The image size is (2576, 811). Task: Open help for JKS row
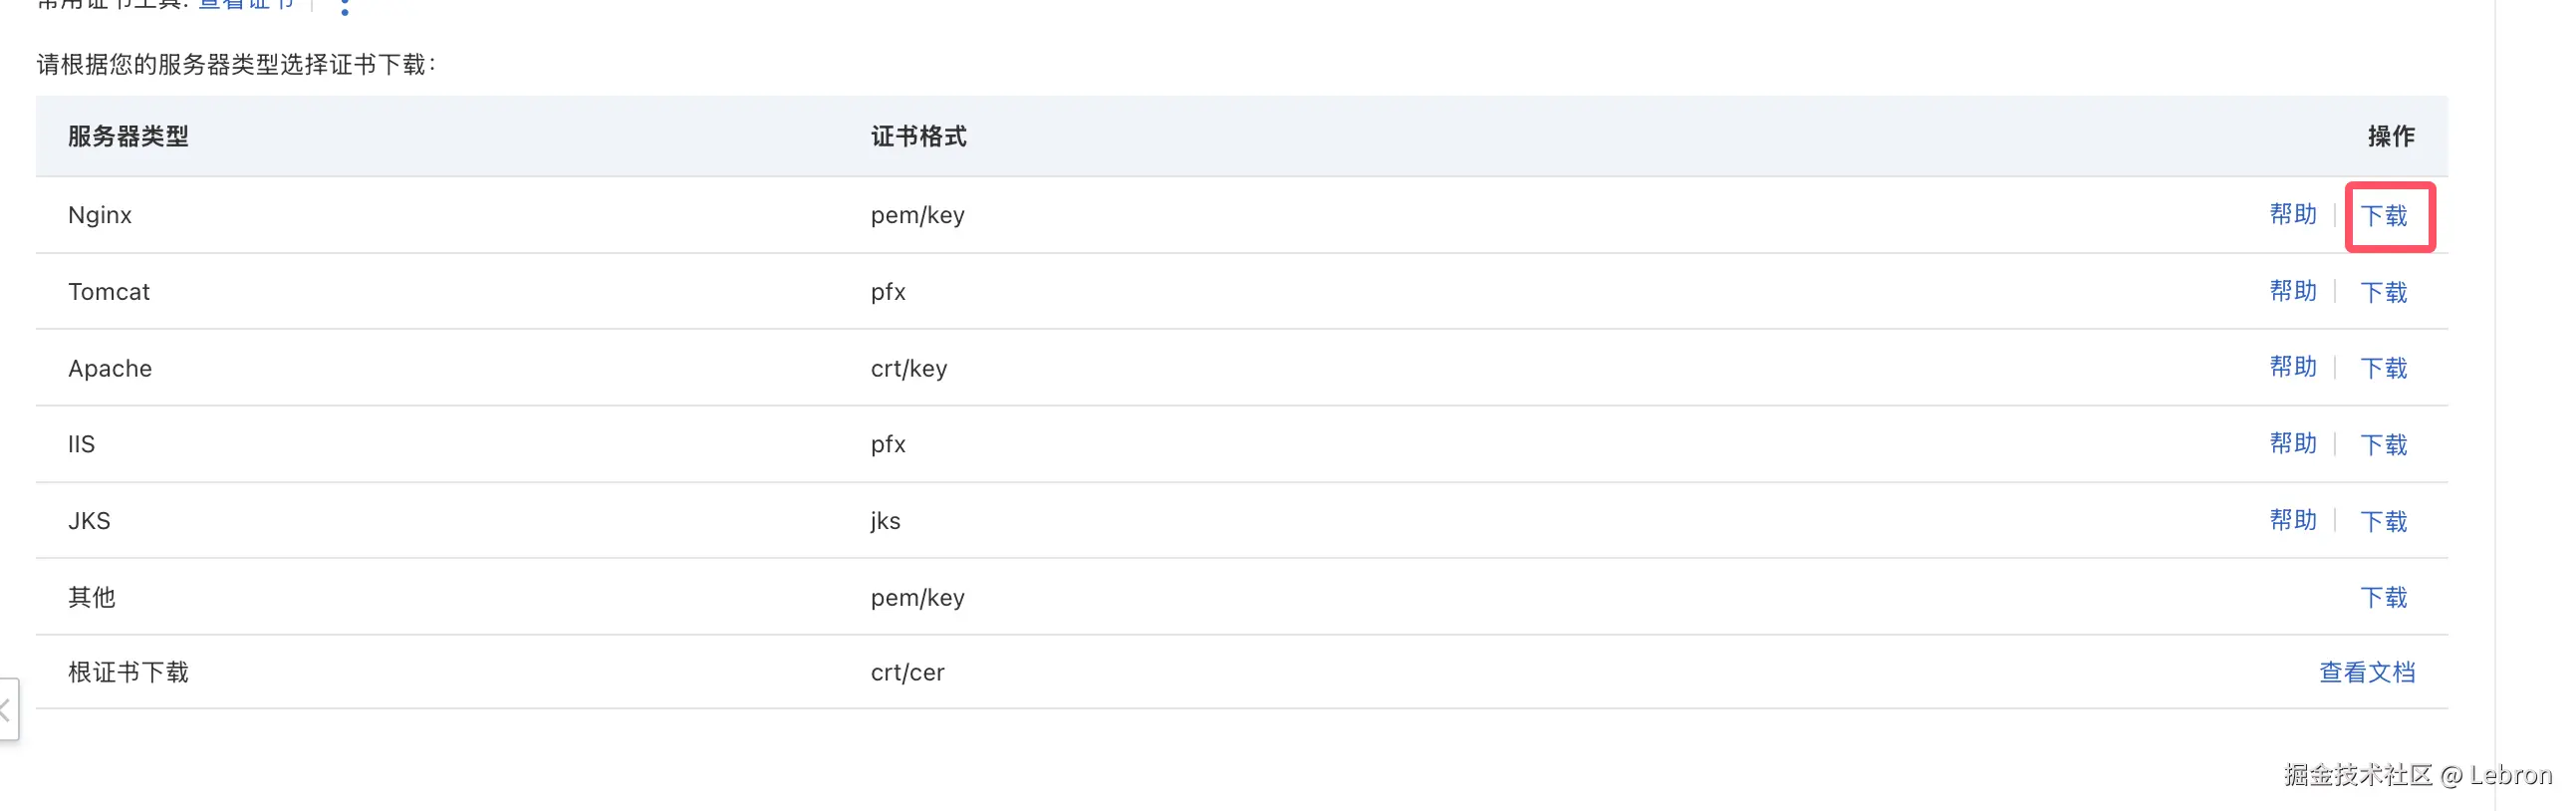2292,520
